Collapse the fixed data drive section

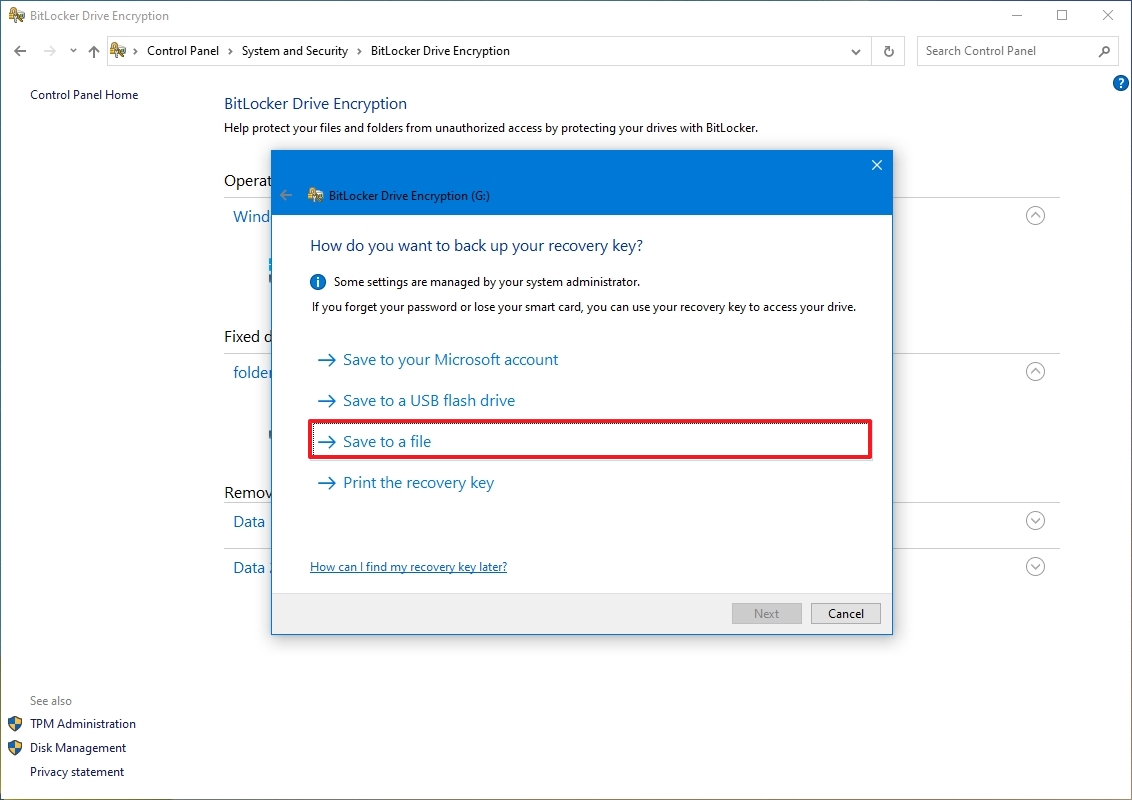point(1035,371)
